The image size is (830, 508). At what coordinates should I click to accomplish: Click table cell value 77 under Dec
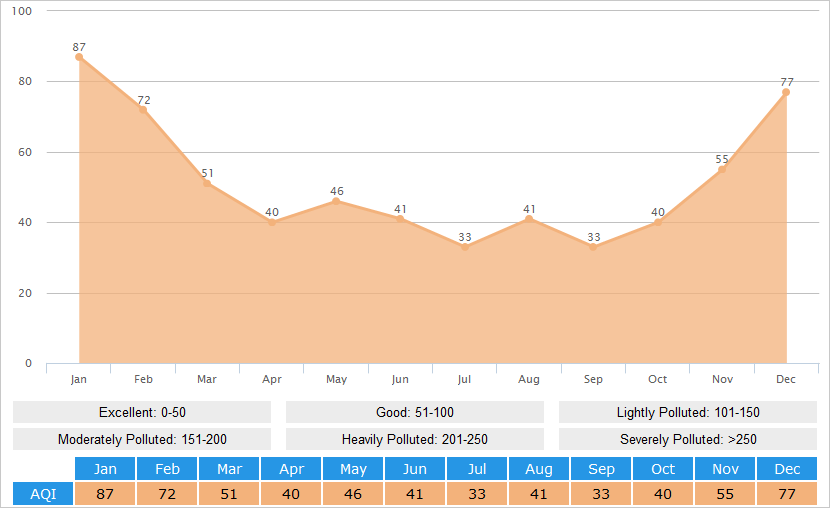(787, 494)
